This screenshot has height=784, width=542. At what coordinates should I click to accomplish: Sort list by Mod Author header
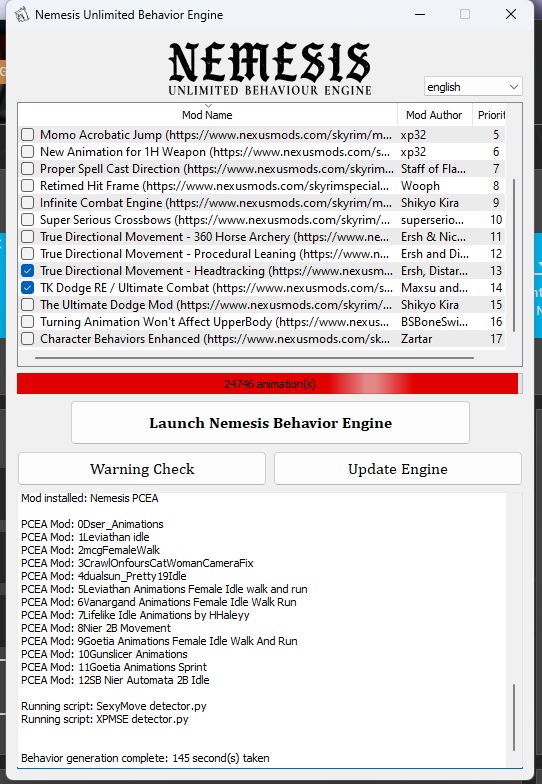(434, 115)
